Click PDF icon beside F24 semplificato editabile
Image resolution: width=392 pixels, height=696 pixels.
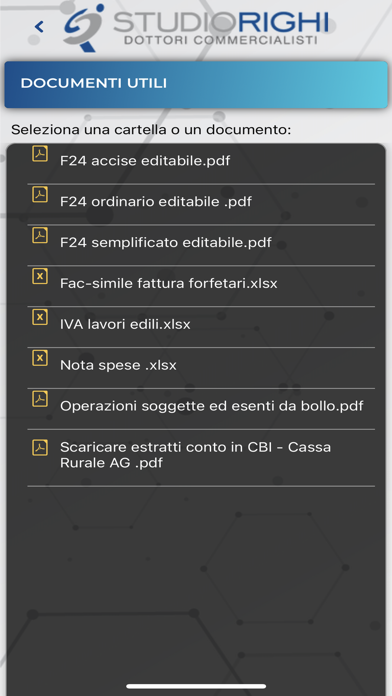(40, 235)
